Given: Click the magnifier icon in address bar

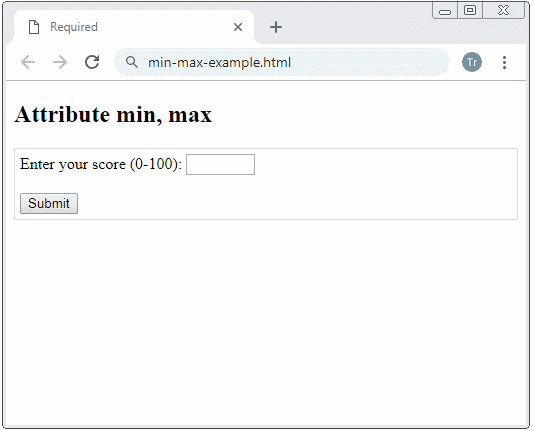Looking at the screenshot, I should (x=131, y=62).
